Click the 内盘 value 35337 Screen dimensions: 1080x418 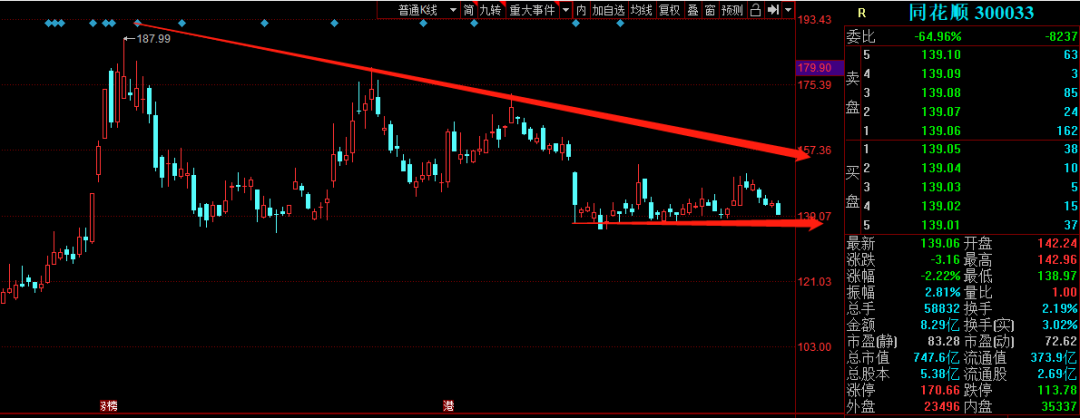click(x=1059, y=406)
